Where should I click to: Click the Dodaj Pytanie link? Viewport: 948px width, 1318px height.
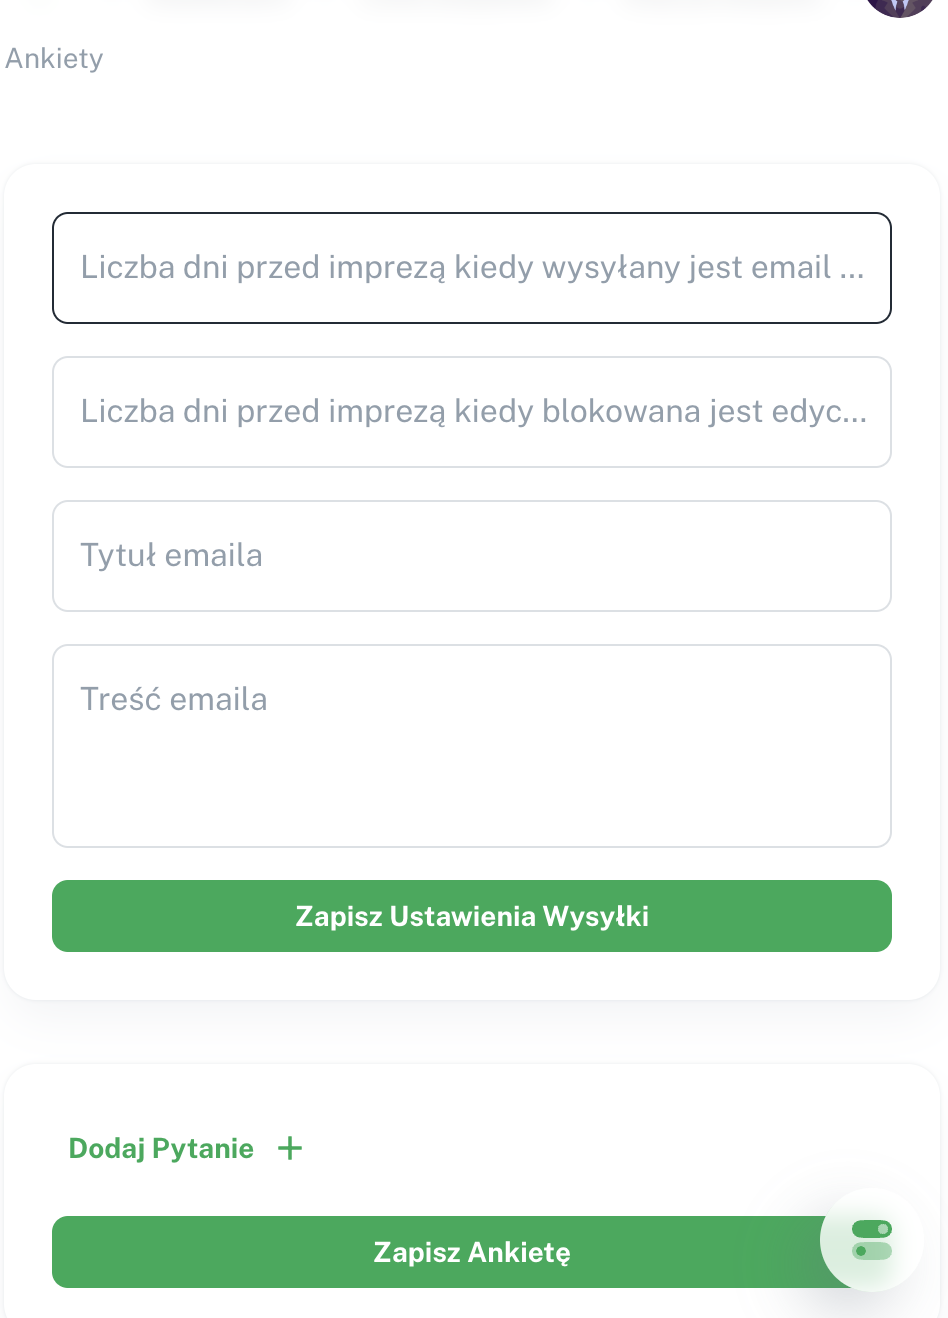coord(161,1148)
